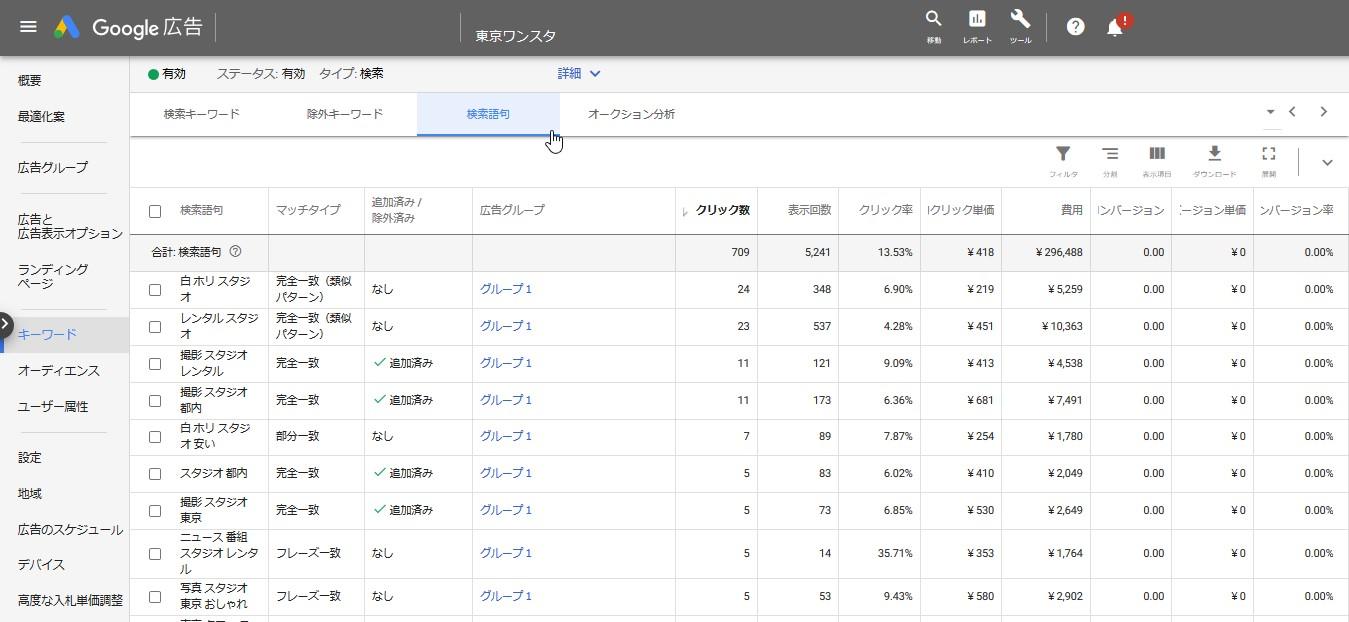This screenshot has width=1349, height=622.
Task: Open the reports chart icon
Action: [x=977, y=20]
